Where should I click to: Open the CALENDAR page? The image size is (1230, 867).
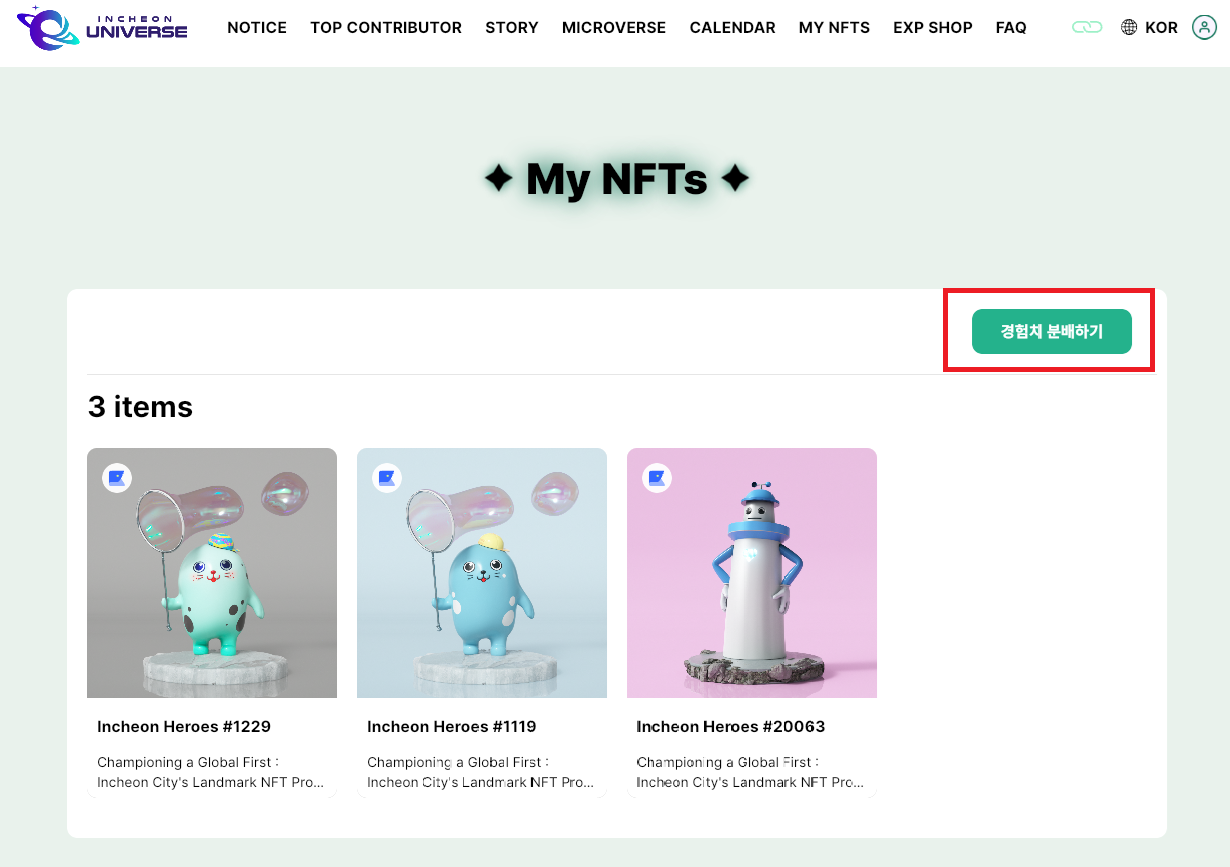click(732, 28)
